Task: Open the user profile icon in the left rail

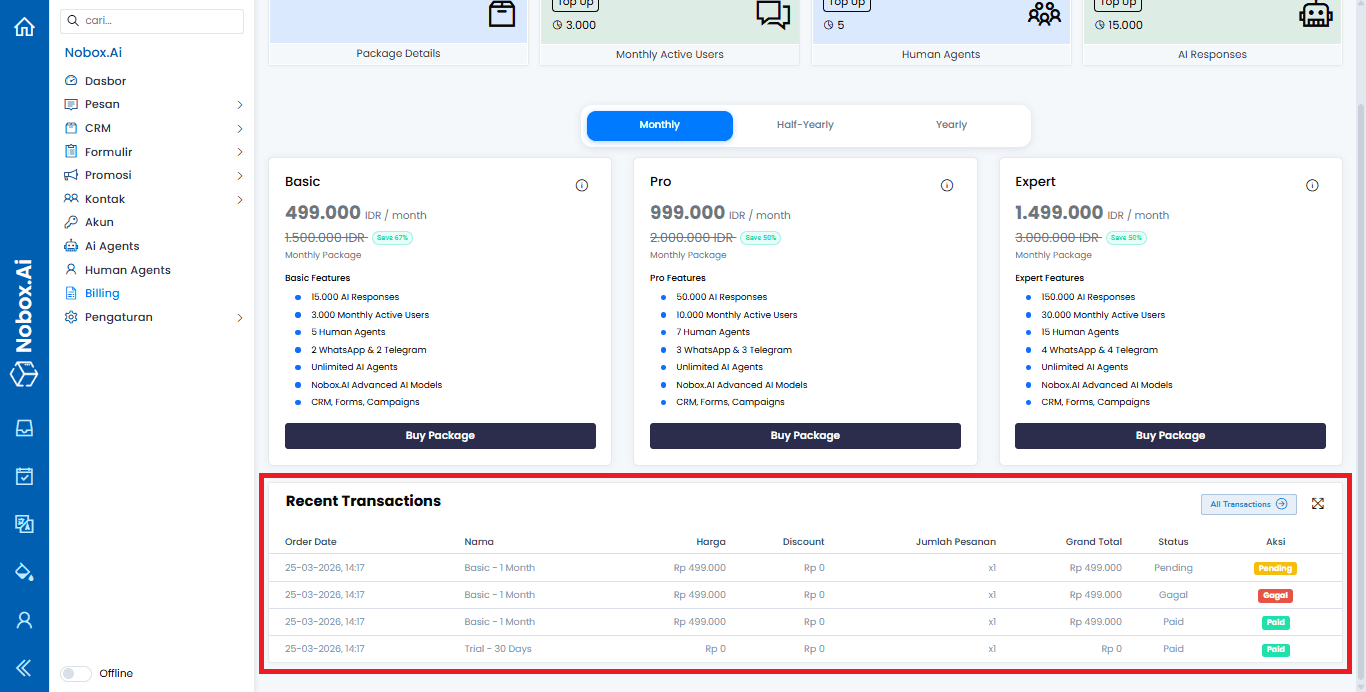Action: (24, 620)
